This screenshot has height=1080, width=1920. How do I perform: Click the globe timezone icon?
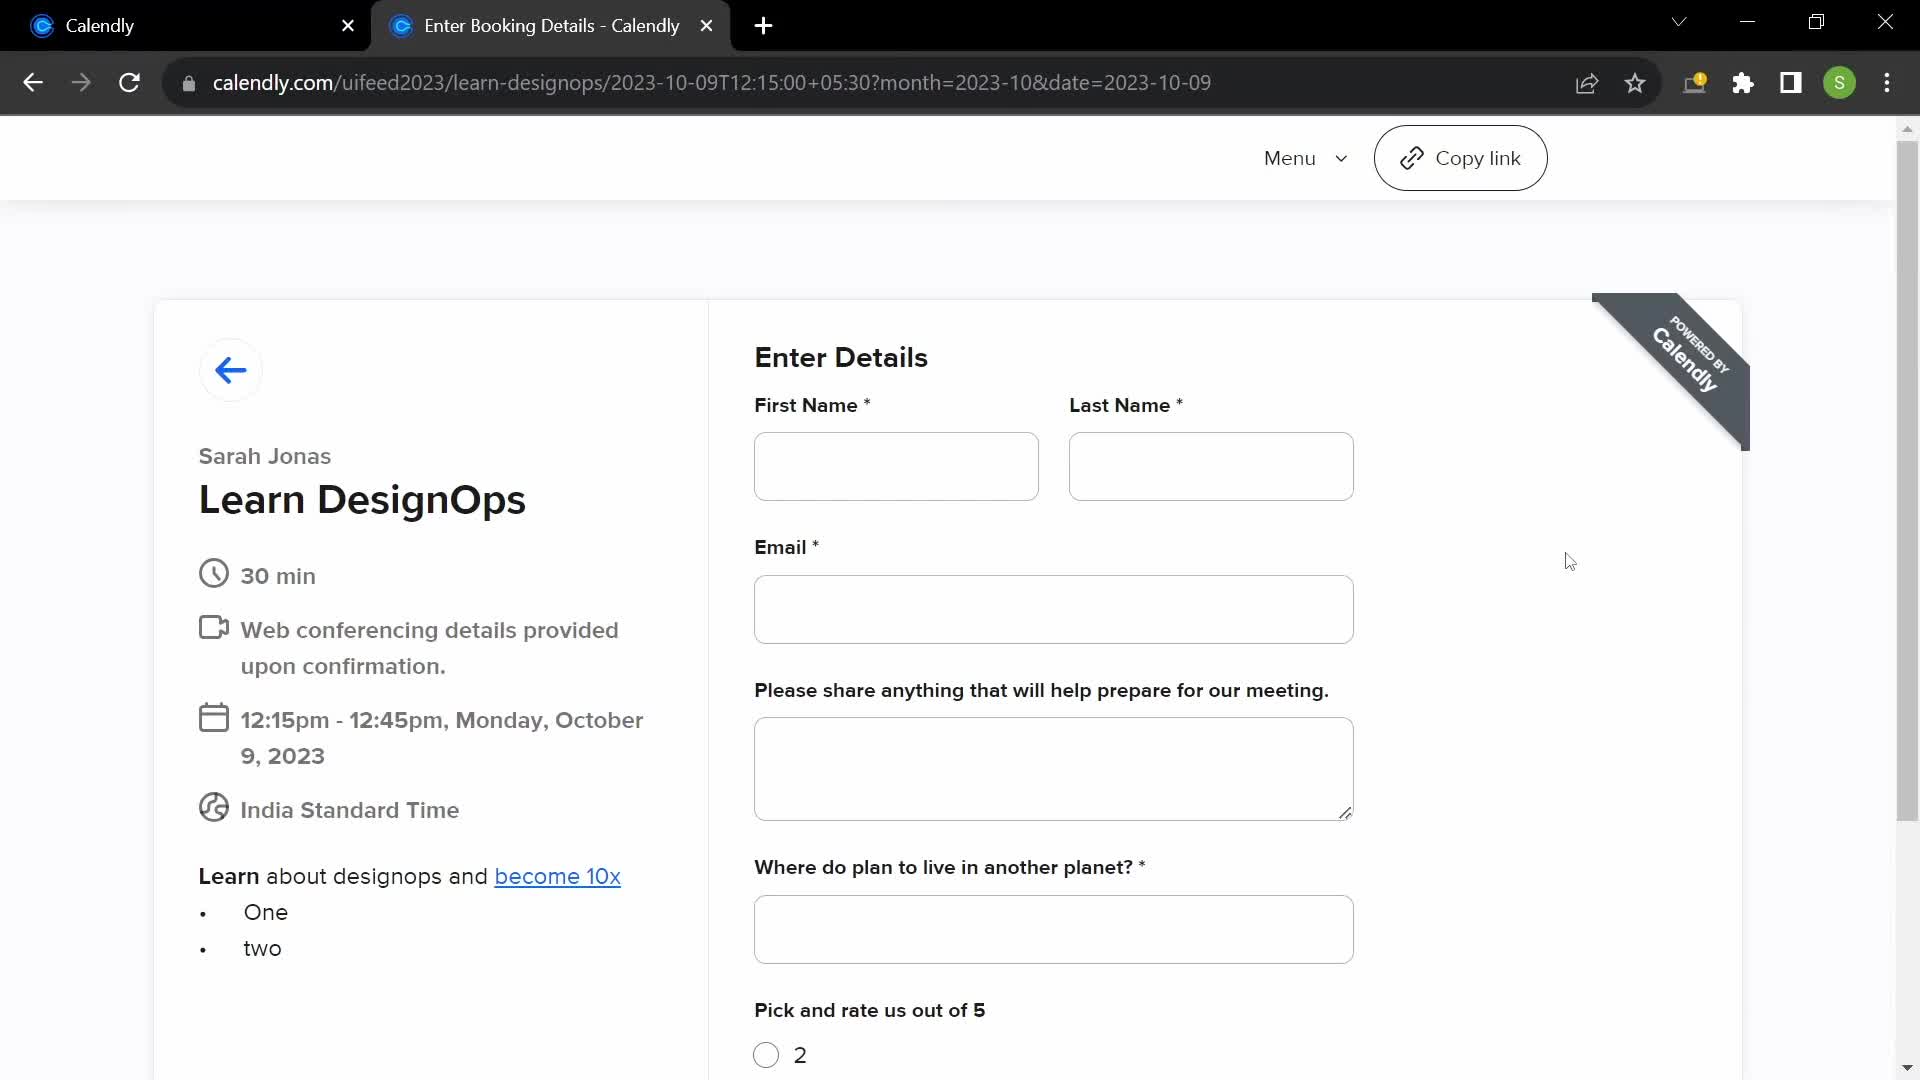[214, 807]
